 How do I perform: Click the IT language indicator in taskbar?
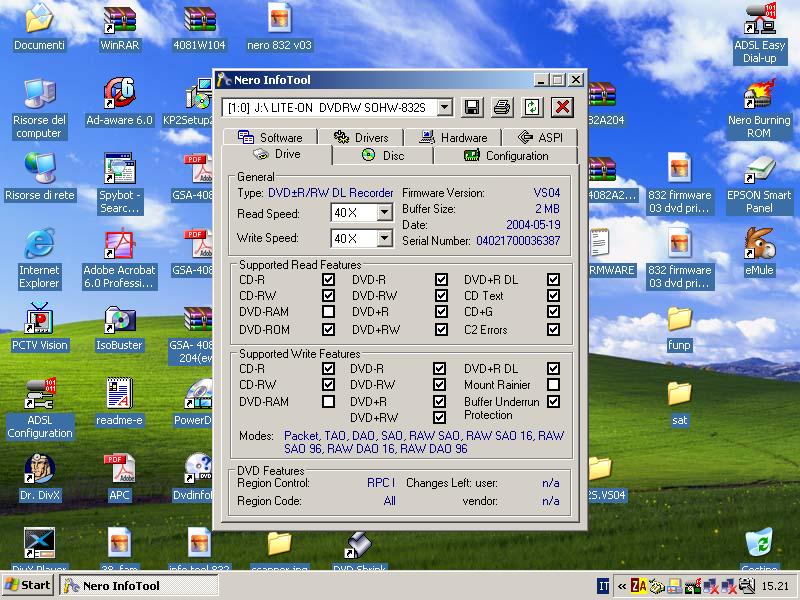pos(603,586)
